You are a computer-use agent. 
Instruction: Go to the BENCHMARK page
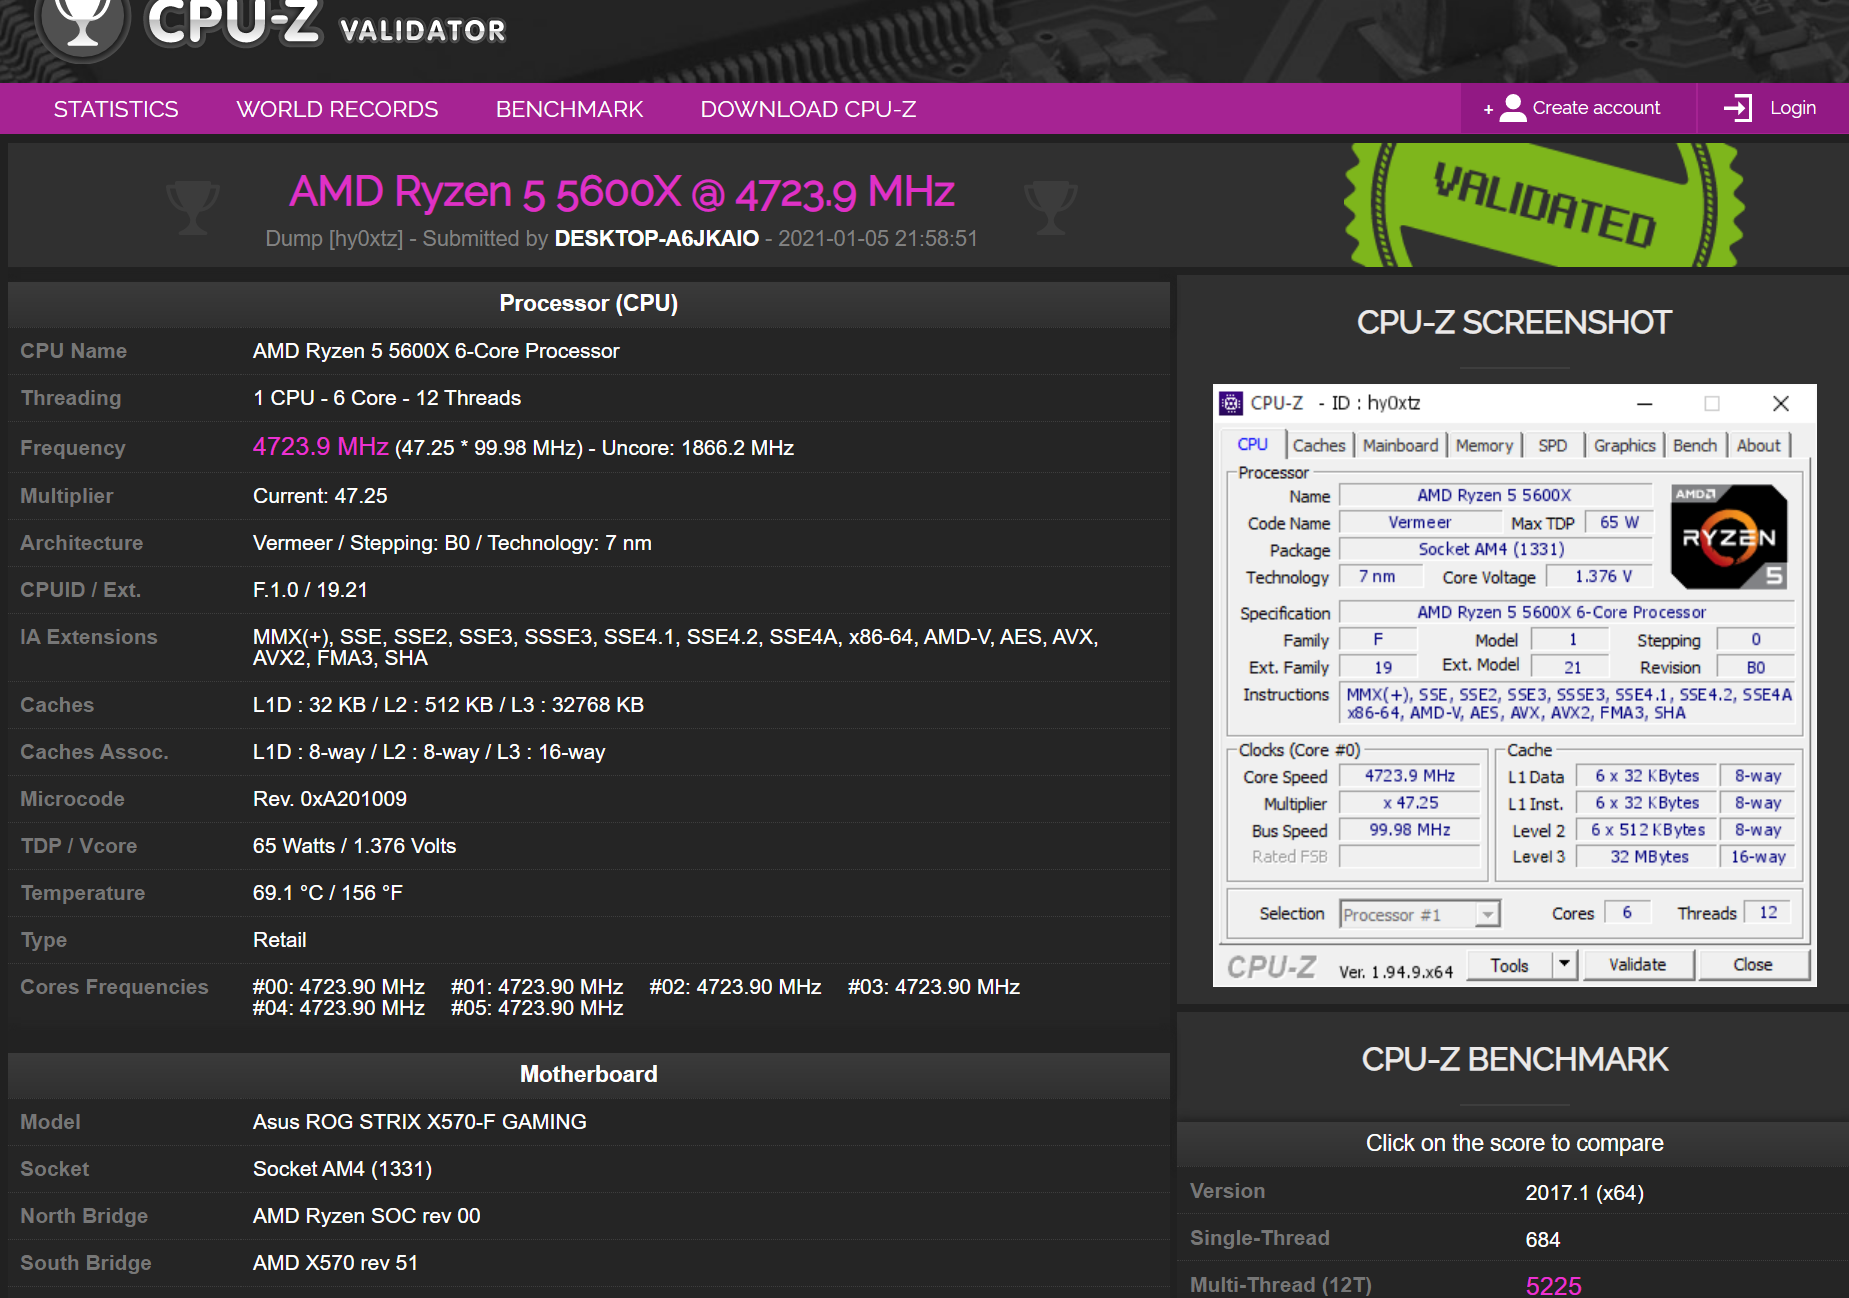[569, 109]
